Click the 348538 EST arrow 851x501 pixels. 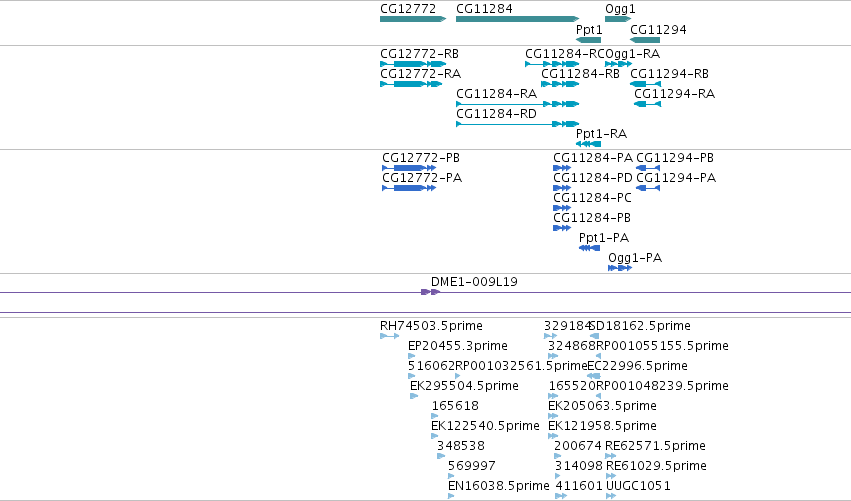pyautogui.click(x=441, y=456)
